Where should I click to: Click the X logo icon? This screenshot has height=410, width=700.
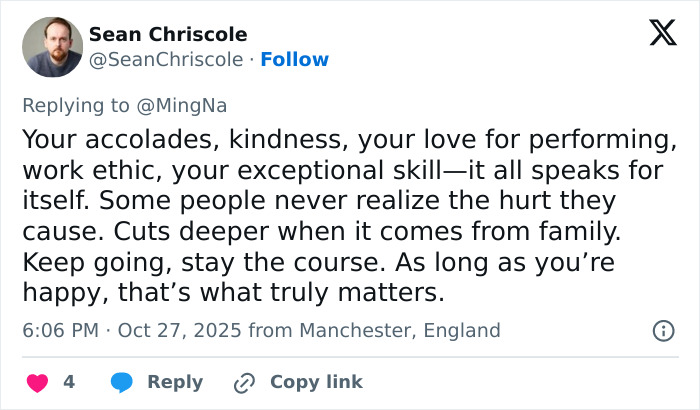662,34
